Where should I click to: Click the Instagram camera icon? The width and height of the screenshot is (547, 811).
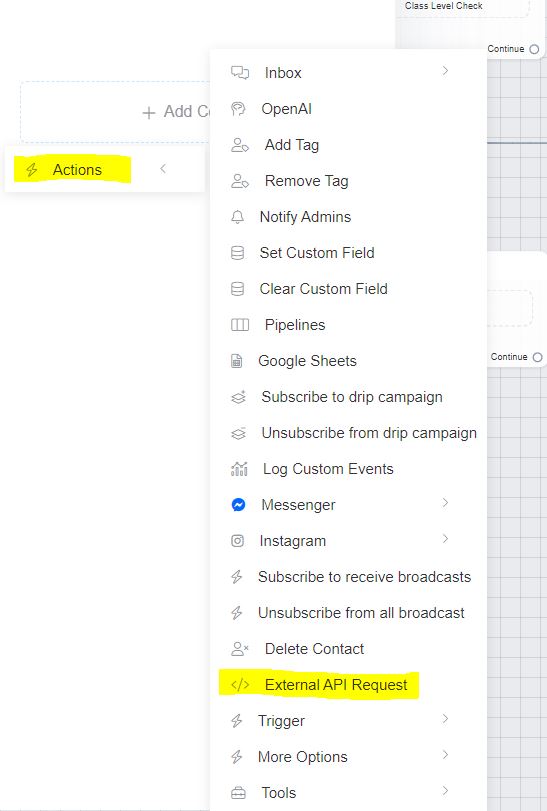point(237,541)
